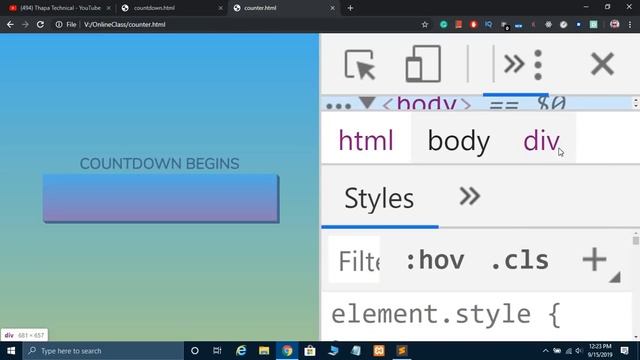The width and height of the screenshot is (640, 360).
Task: Click the address bar URL
Action: pos(124,24)
